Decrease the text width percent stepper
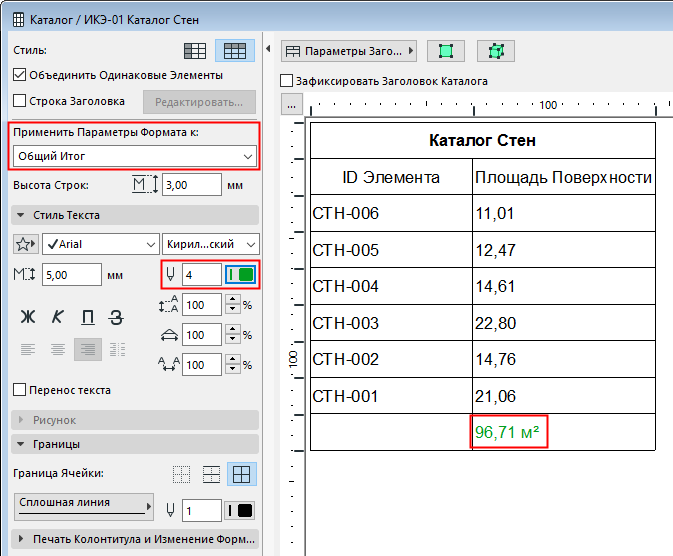 click(x=233, y=340)
